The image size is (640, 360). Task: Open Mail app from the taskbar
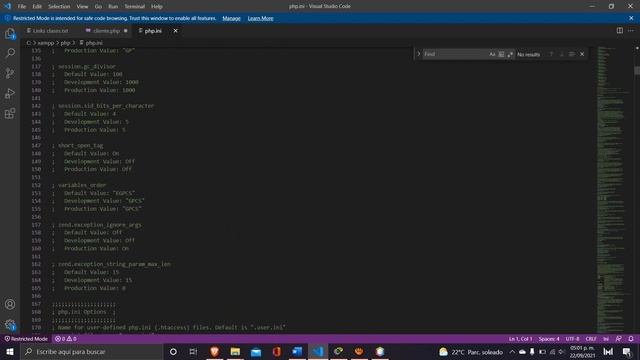(x=256, y=351)
